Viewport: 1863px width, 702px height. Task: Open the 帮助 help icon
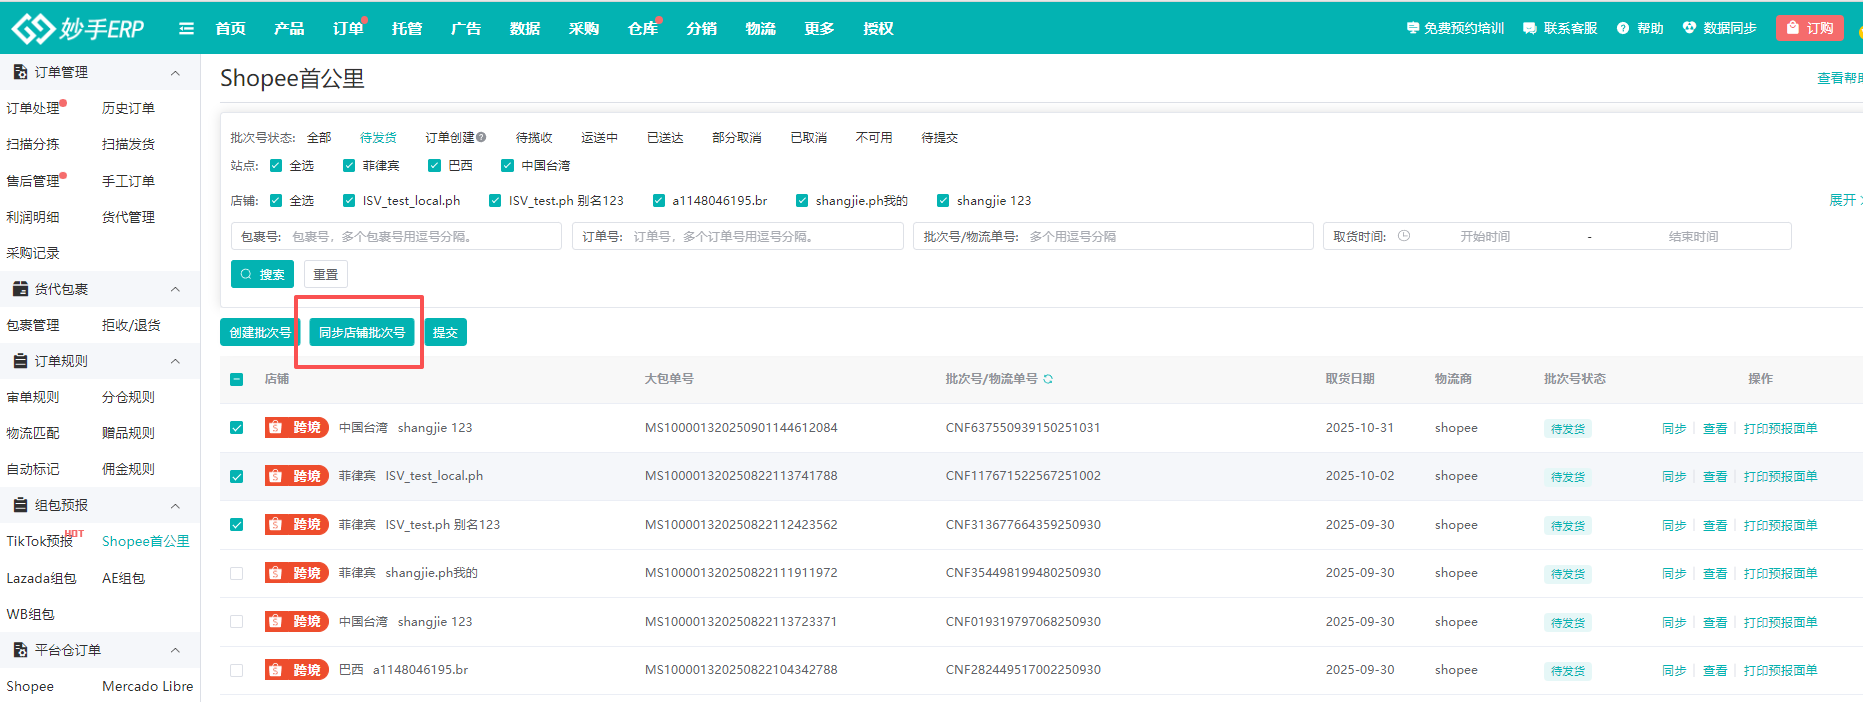pos(1623,28)
